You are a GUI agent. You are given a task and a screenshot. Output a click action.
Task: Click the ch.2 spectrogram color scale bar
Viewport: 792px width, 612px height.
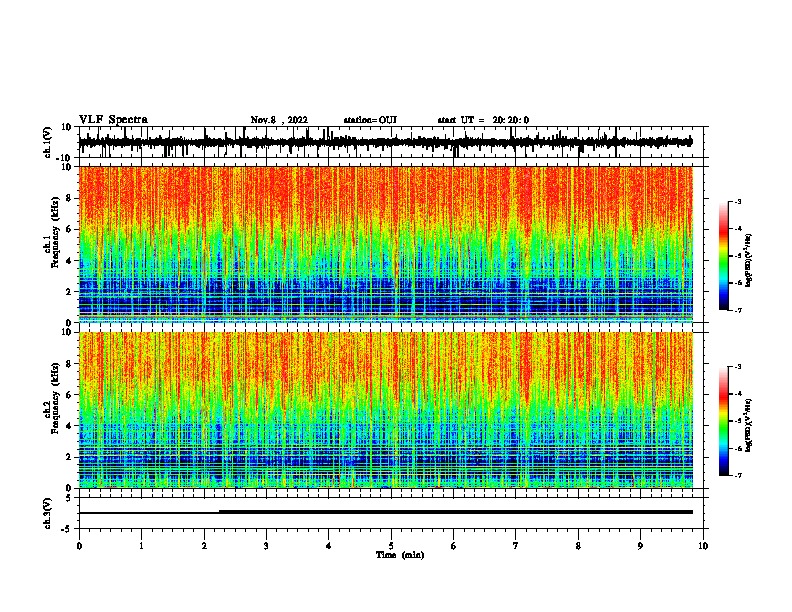click(x=724, y=421)
